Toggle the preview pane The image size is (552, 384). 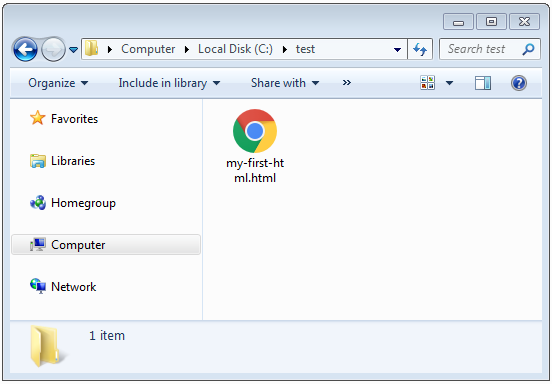[483, 83]
